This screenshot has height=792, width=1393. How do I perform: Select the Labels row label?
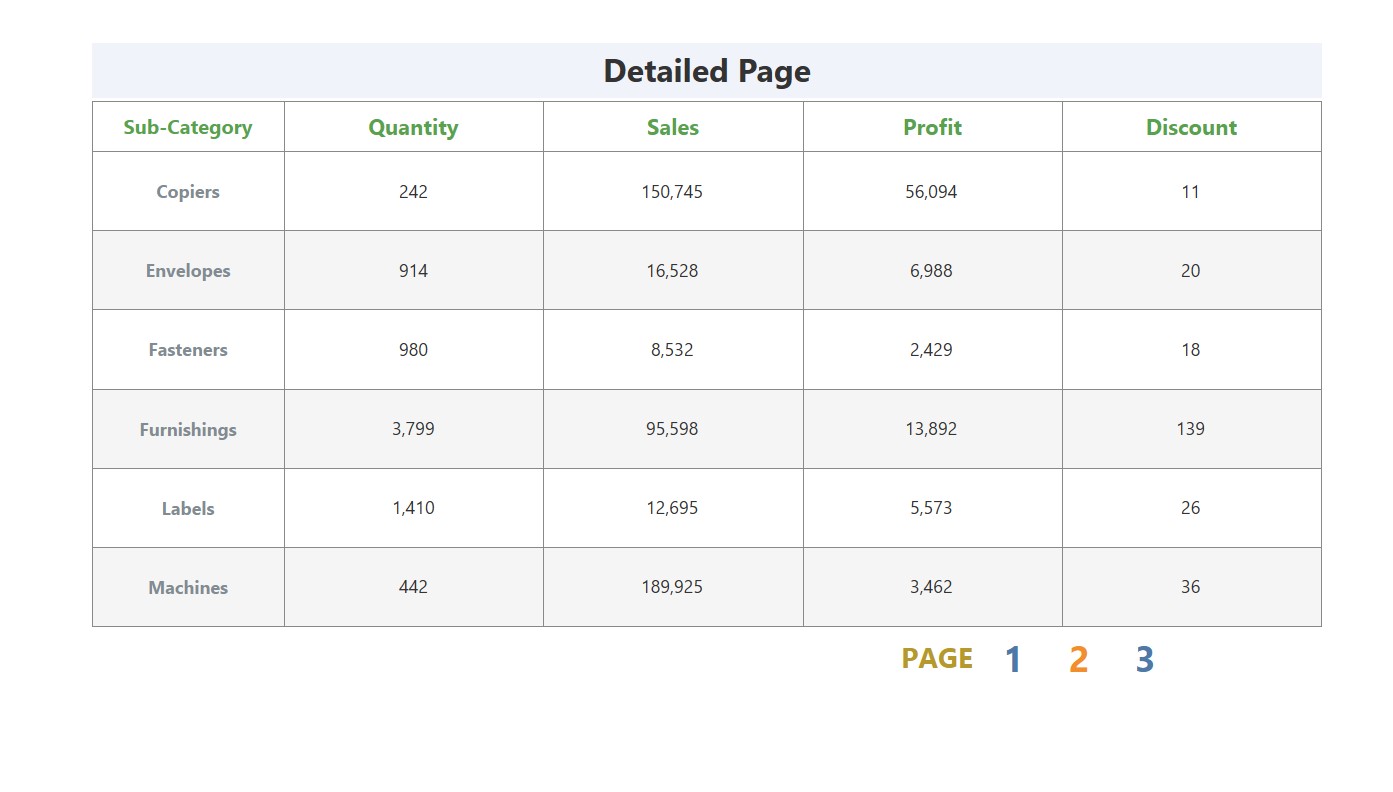pos(188,509)
